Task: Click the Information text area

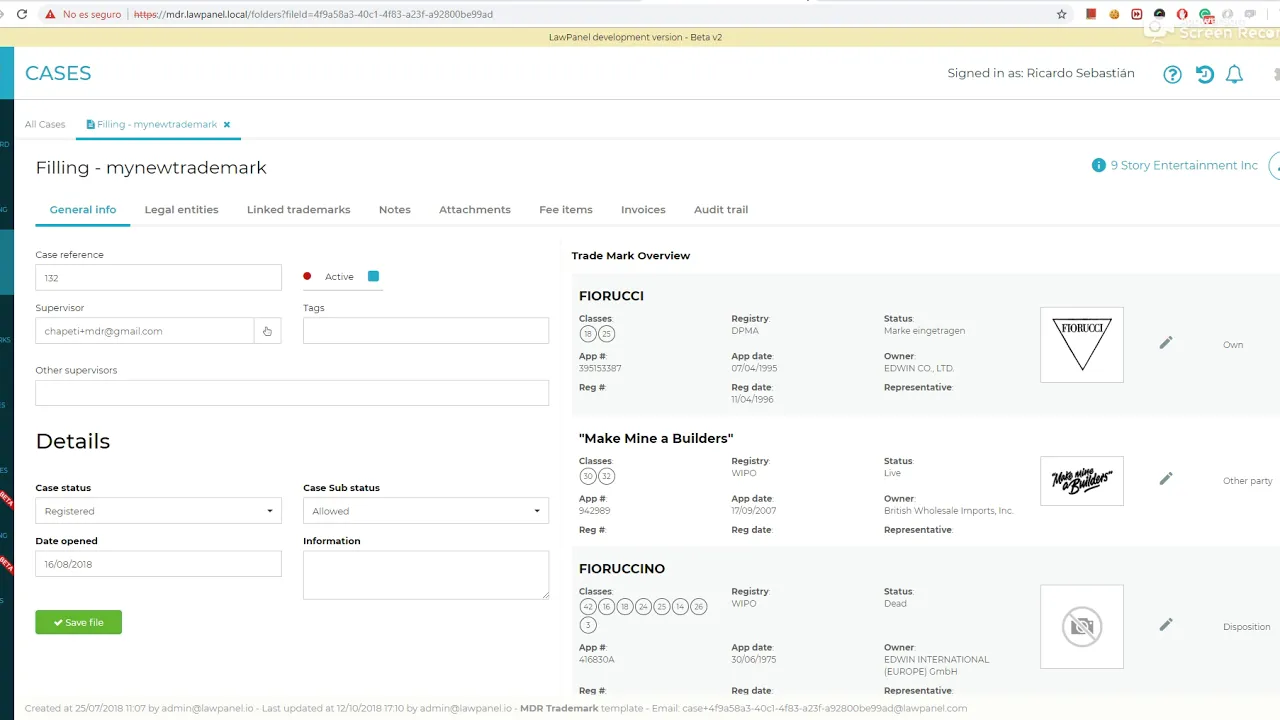Action: click(426, 575)
